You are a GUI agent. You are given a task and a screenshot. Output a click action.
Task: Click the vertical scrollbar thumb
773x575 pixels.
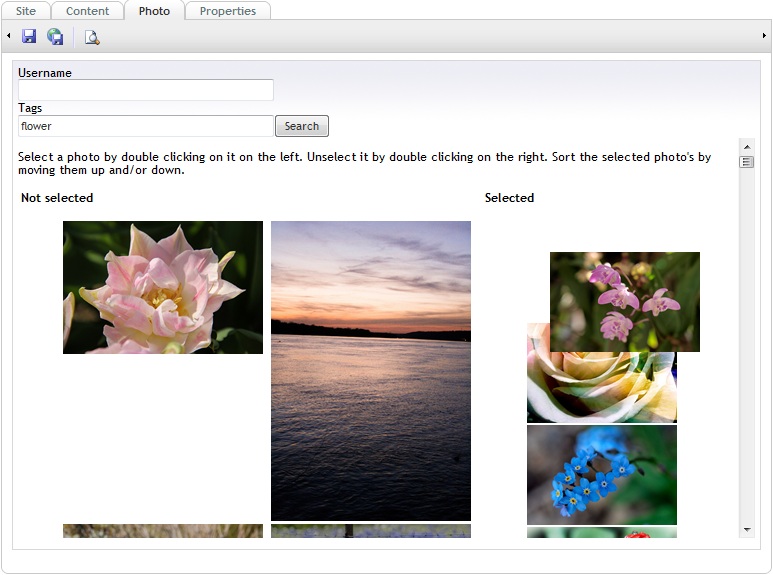coord(747,162)
